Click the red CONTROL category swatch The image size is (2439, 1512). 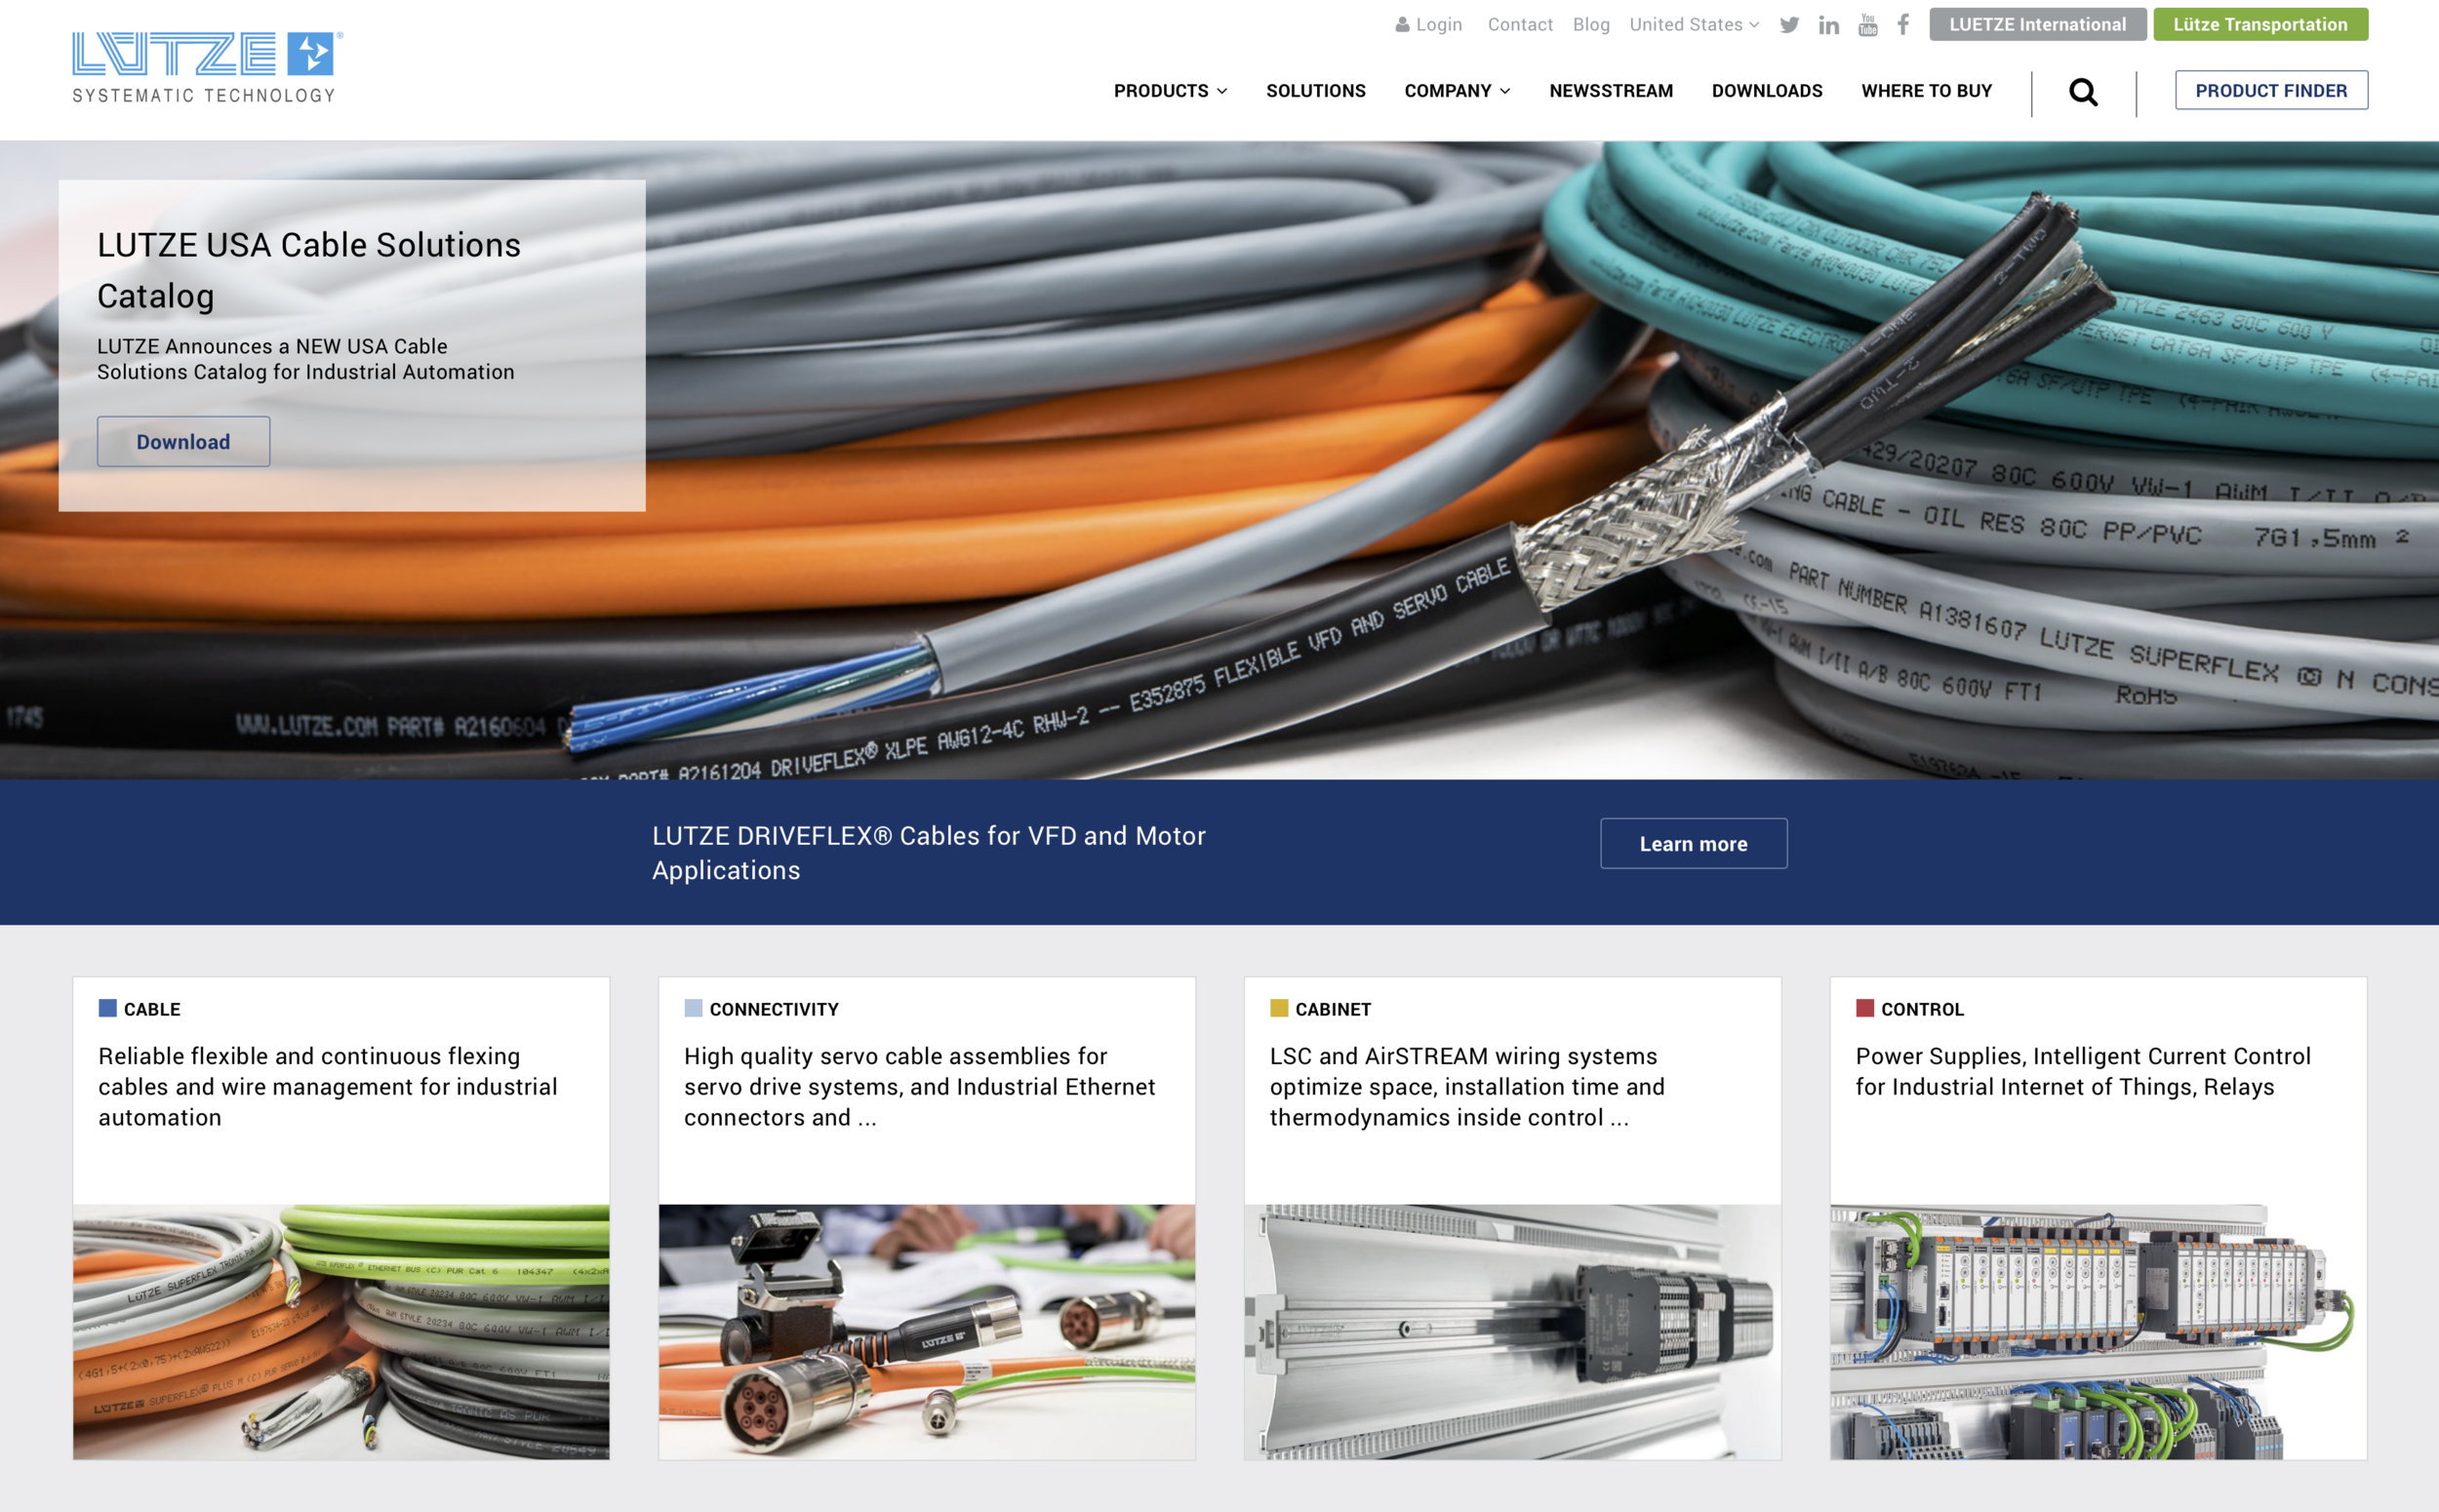pyautogui.click(x=1865, y=1008)
